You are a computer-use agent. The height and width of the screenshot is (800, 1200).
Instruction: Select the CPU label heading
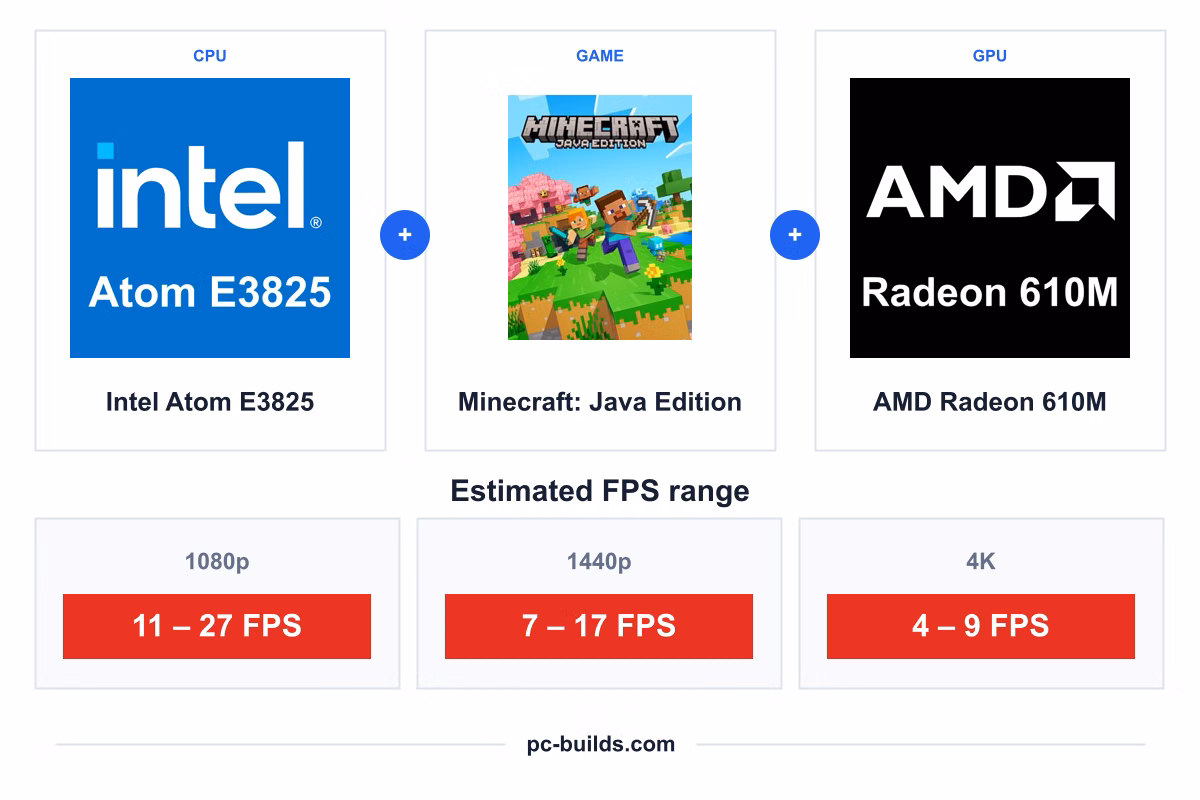pos(210,56)
